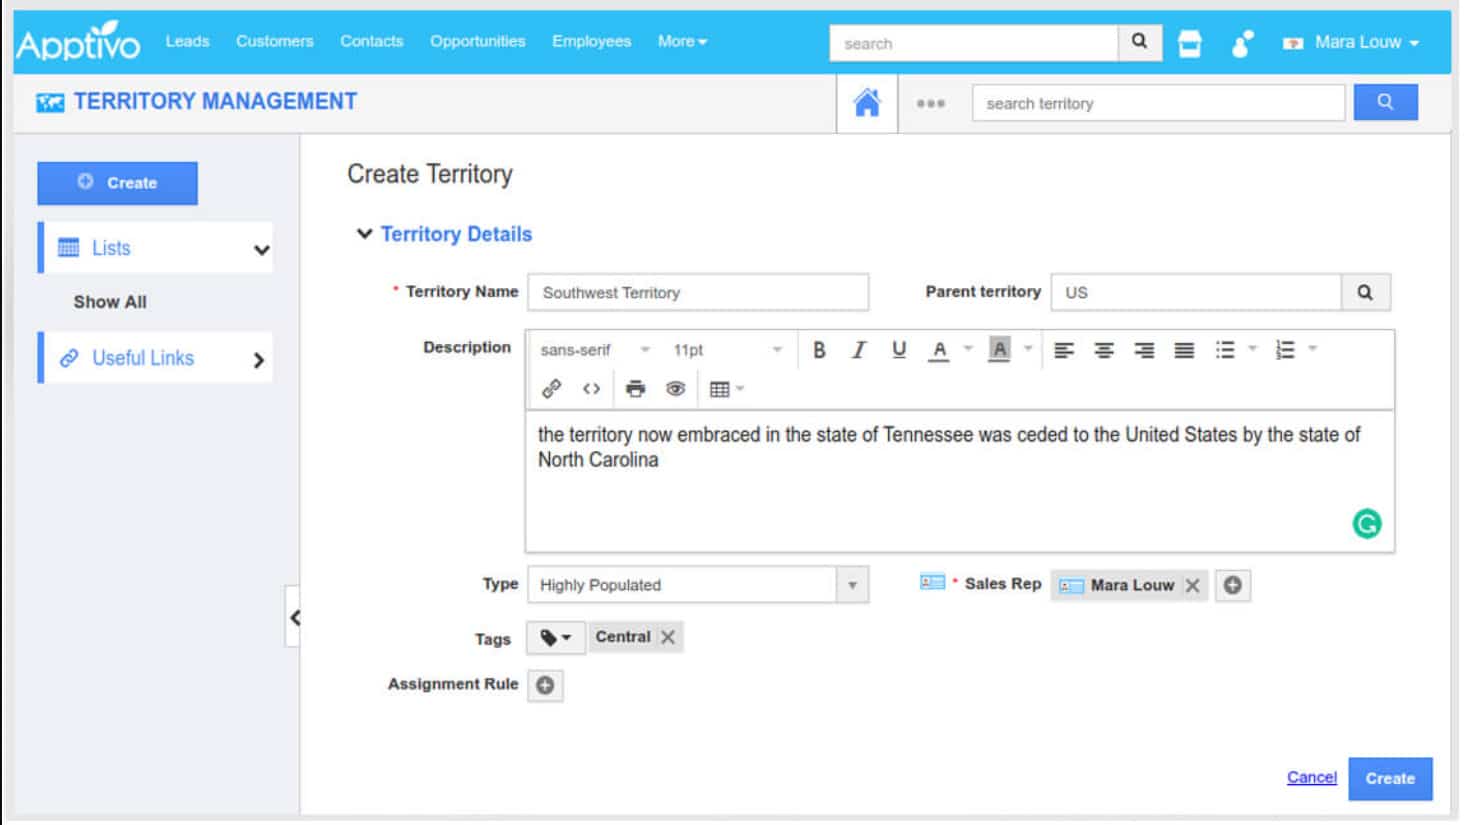Open table options dropdown arrow
The image size is (1465, 825).
tap(740, 388)
